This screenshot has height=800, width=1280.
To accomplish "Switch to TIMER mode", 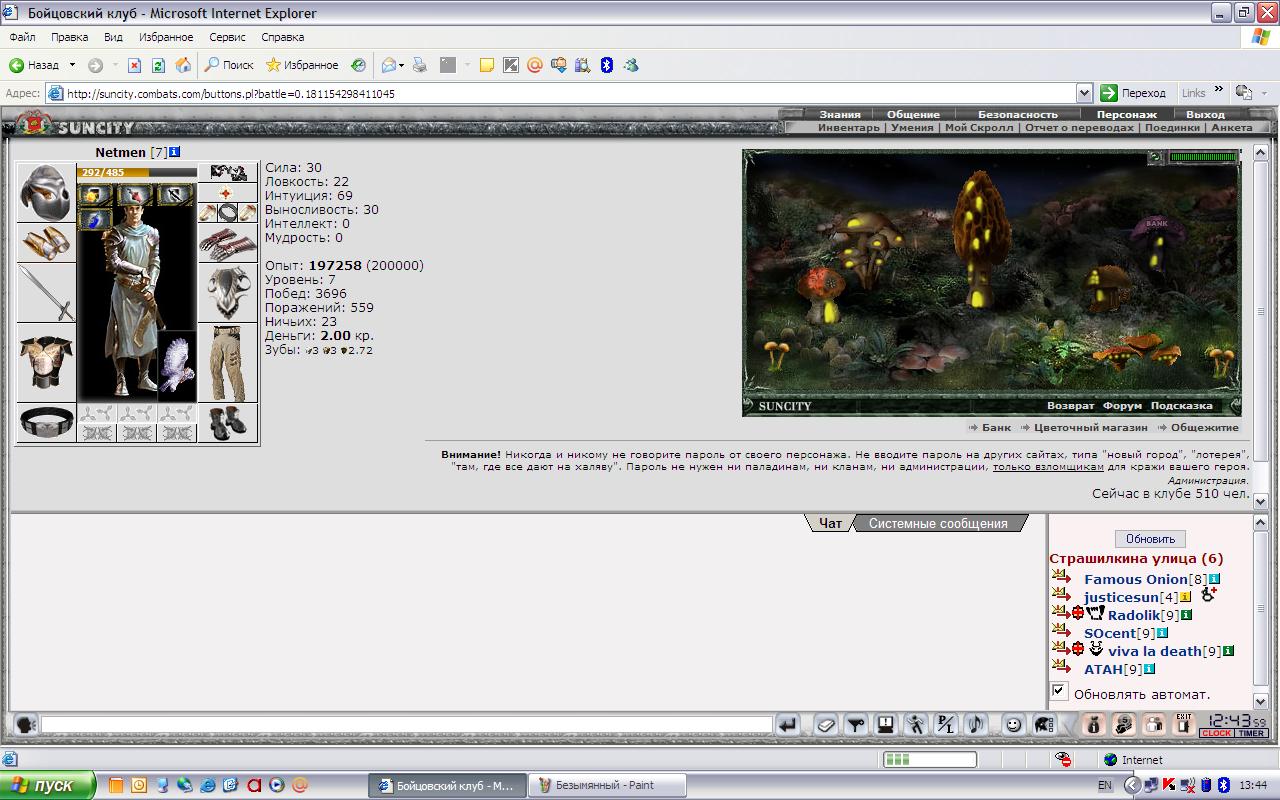I will 1252,734.
